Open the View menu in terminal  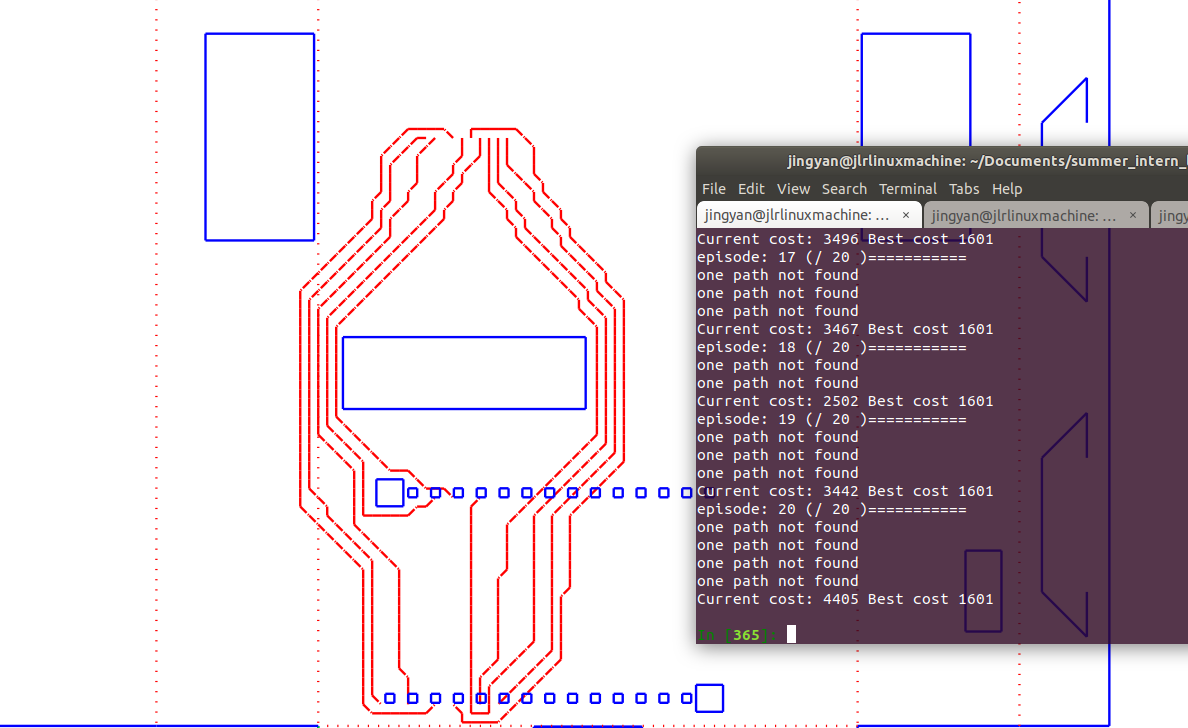coord(793,189)
